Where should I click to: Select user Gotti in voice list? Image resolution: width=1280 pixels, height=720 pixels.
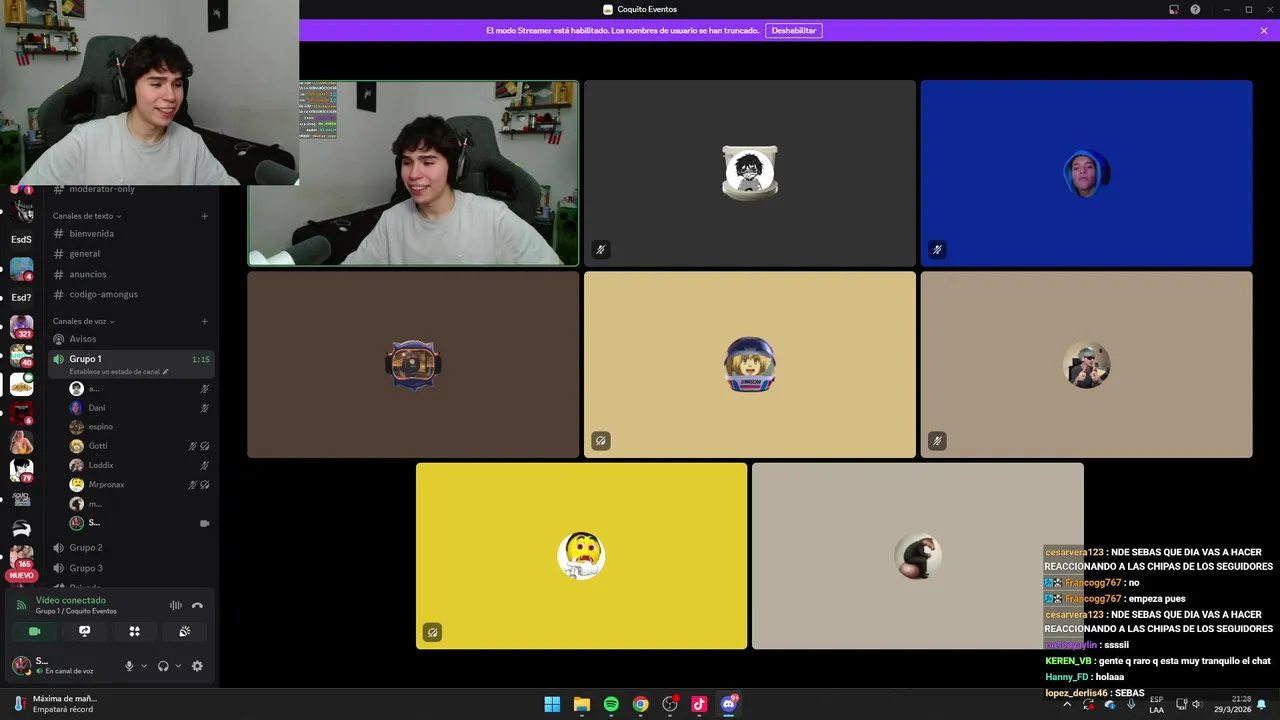pyautogui.click(x=138, y=446)
